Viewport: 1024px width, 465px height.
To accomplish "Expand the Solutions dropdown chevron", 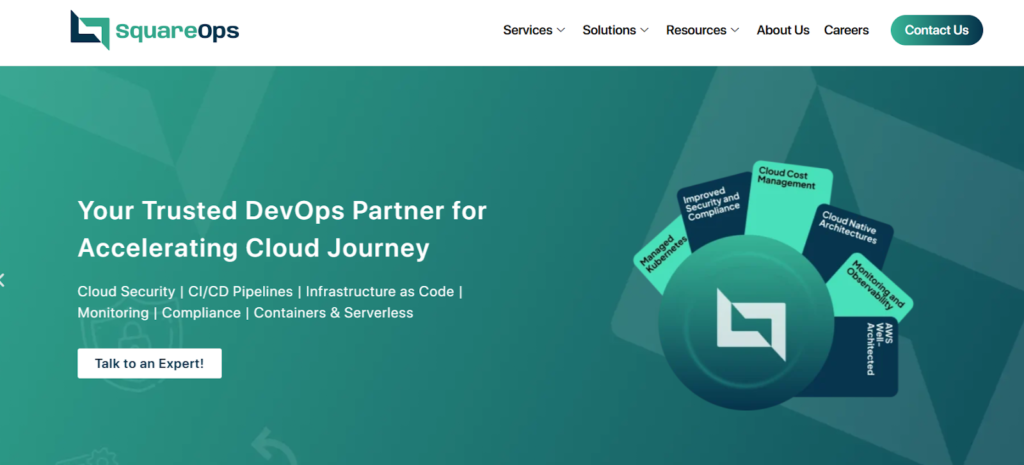I will tap(645, 30).
